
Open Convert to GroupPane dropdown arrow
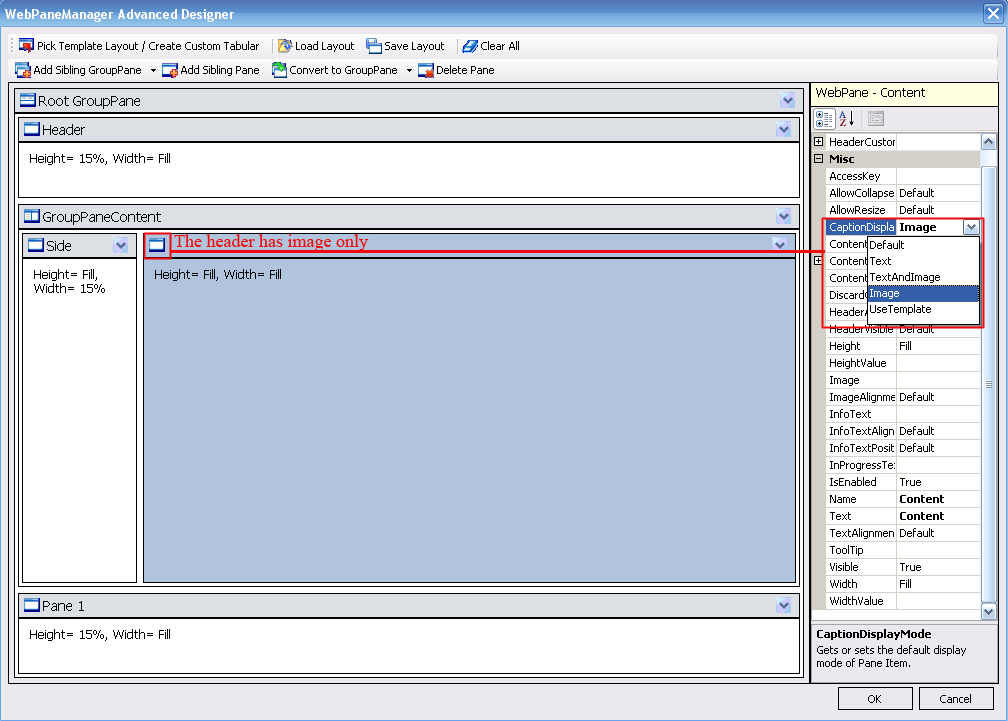[409, 71]
